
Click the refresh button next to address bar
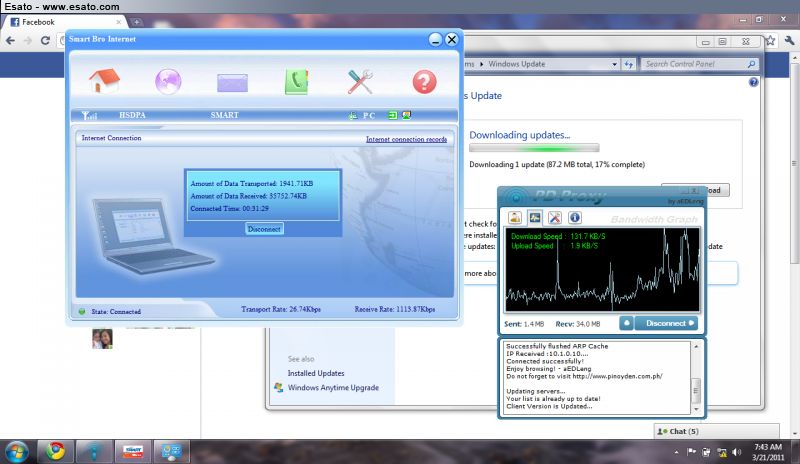click(629, 64)
